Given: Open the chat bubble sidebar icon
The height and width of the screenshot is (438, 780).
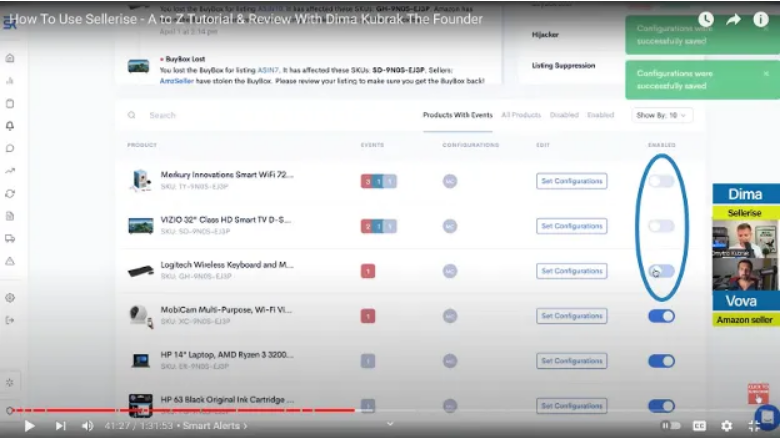Looking at the screenshot, I should (10, 148).
